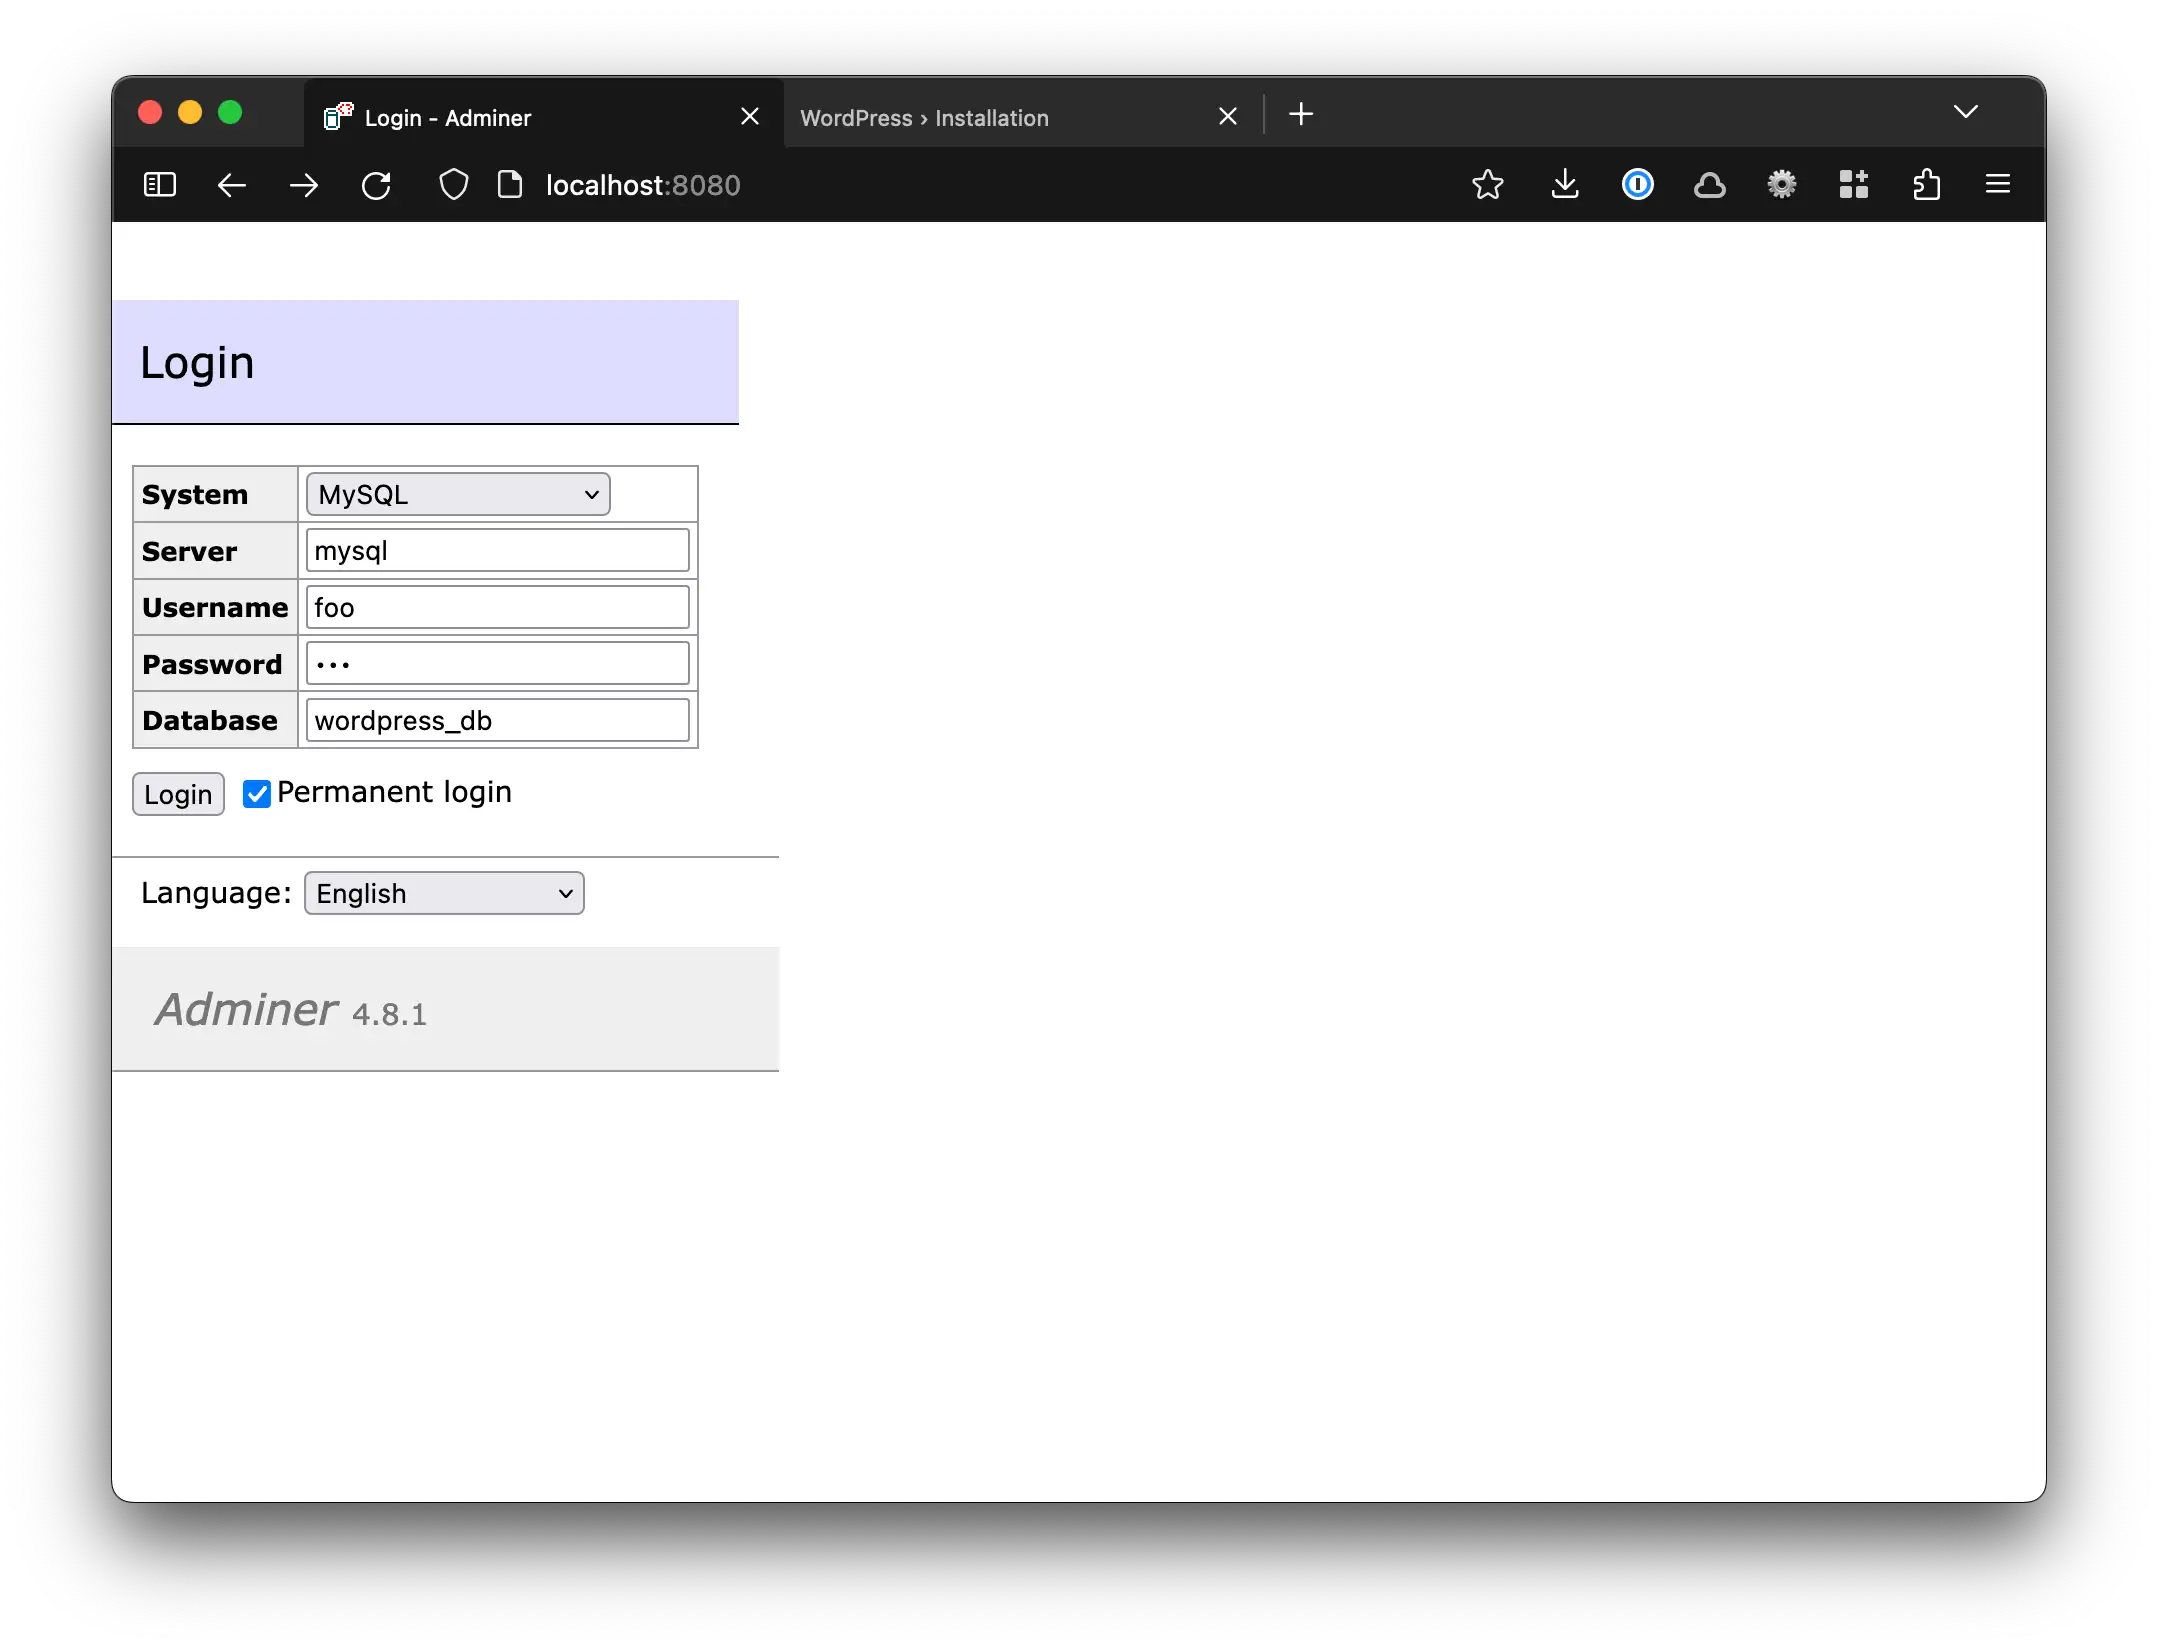Open the extensions puzzle-piece menu
Viewport: 2158px width, 1650px height.
point(1926,185)
